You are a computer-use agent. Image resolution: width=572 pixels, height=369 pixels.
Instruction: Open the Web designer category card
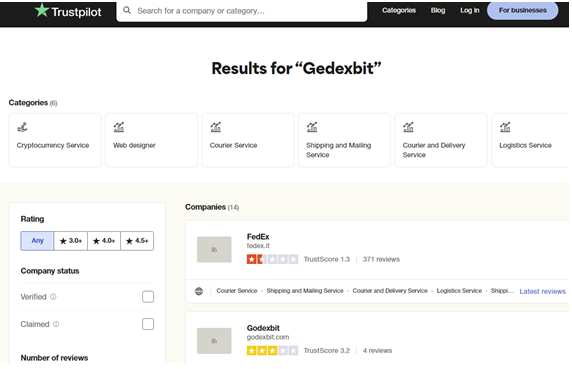(151, 140)
